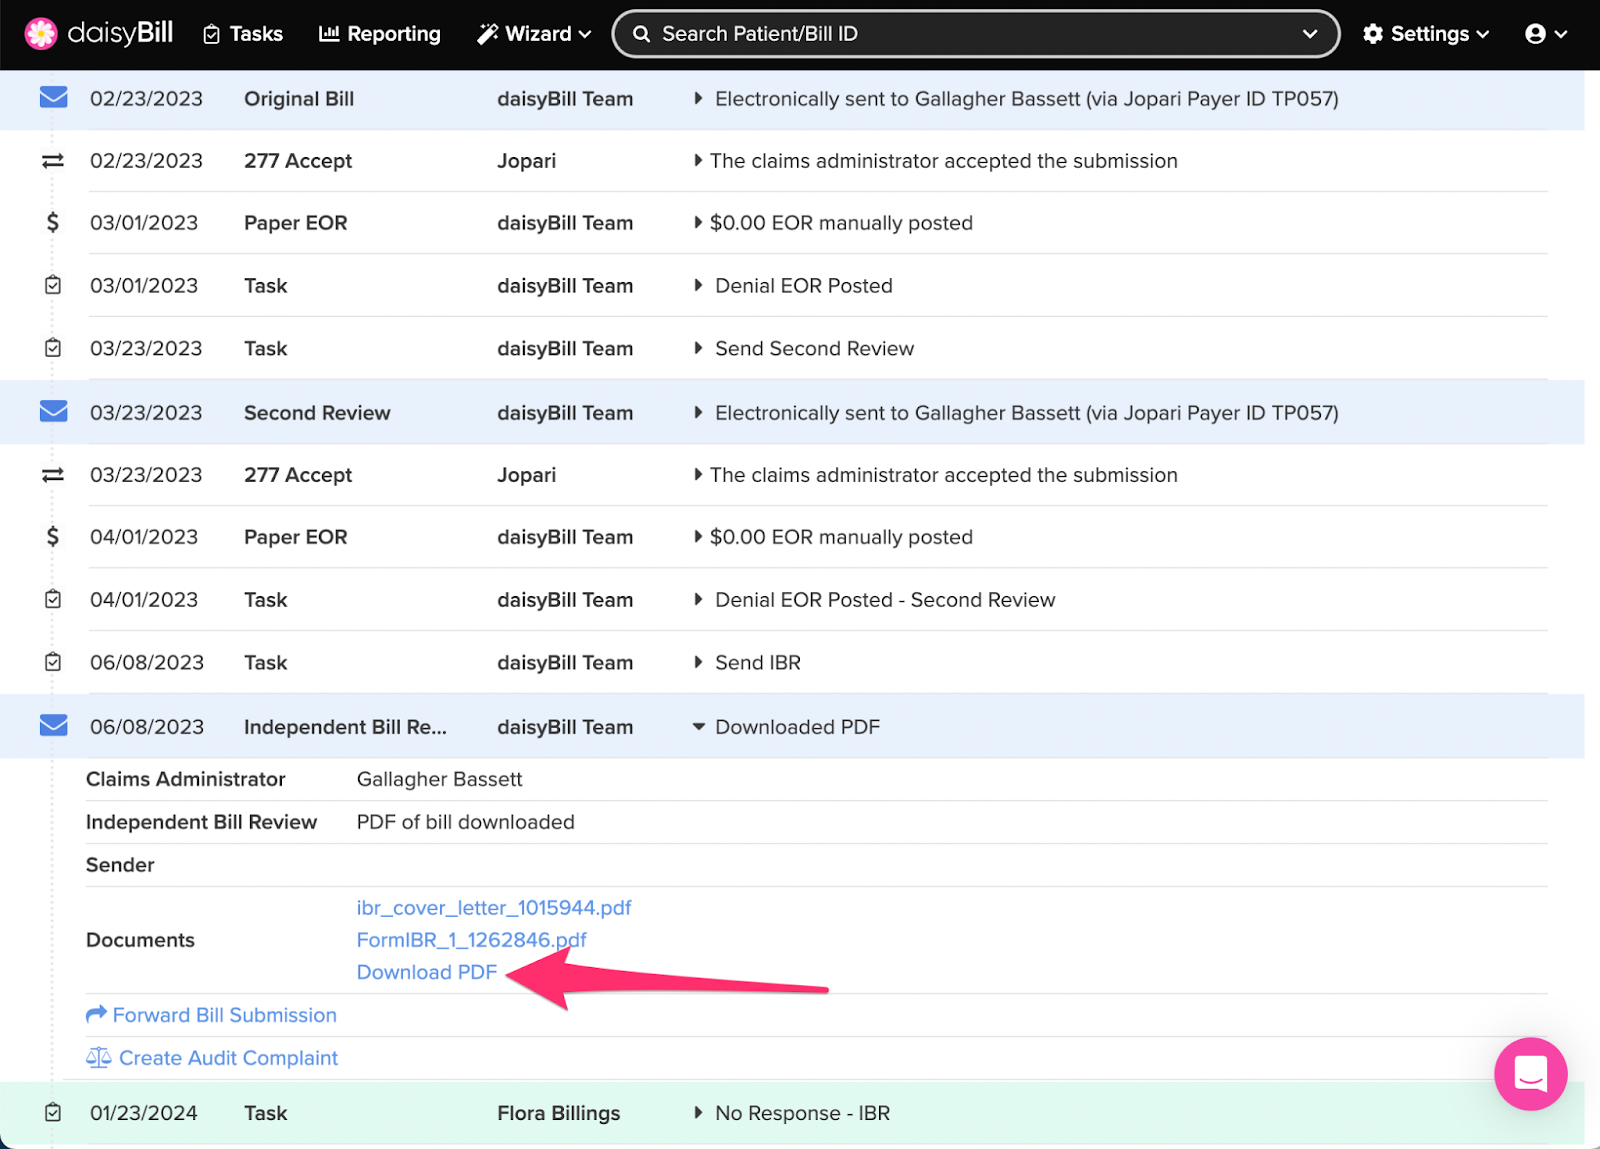Open FormIBR_1_1262846.pdf document
This screenshot has width=1600, height=1149.
pyautogui.click(x=471, y=939)
